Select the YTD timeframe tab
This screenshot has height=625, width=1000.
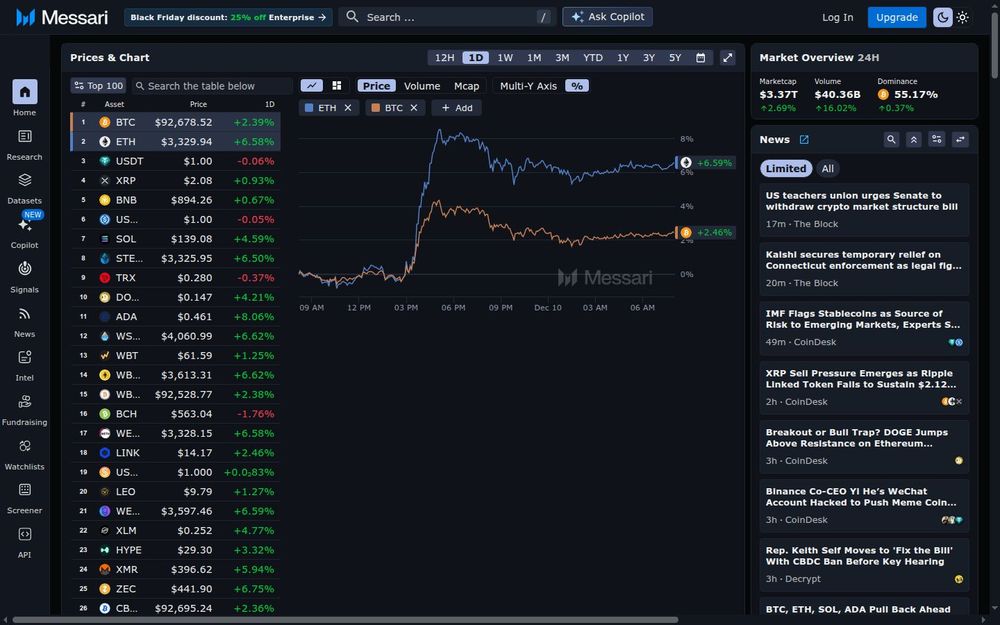tap(592, 57)
